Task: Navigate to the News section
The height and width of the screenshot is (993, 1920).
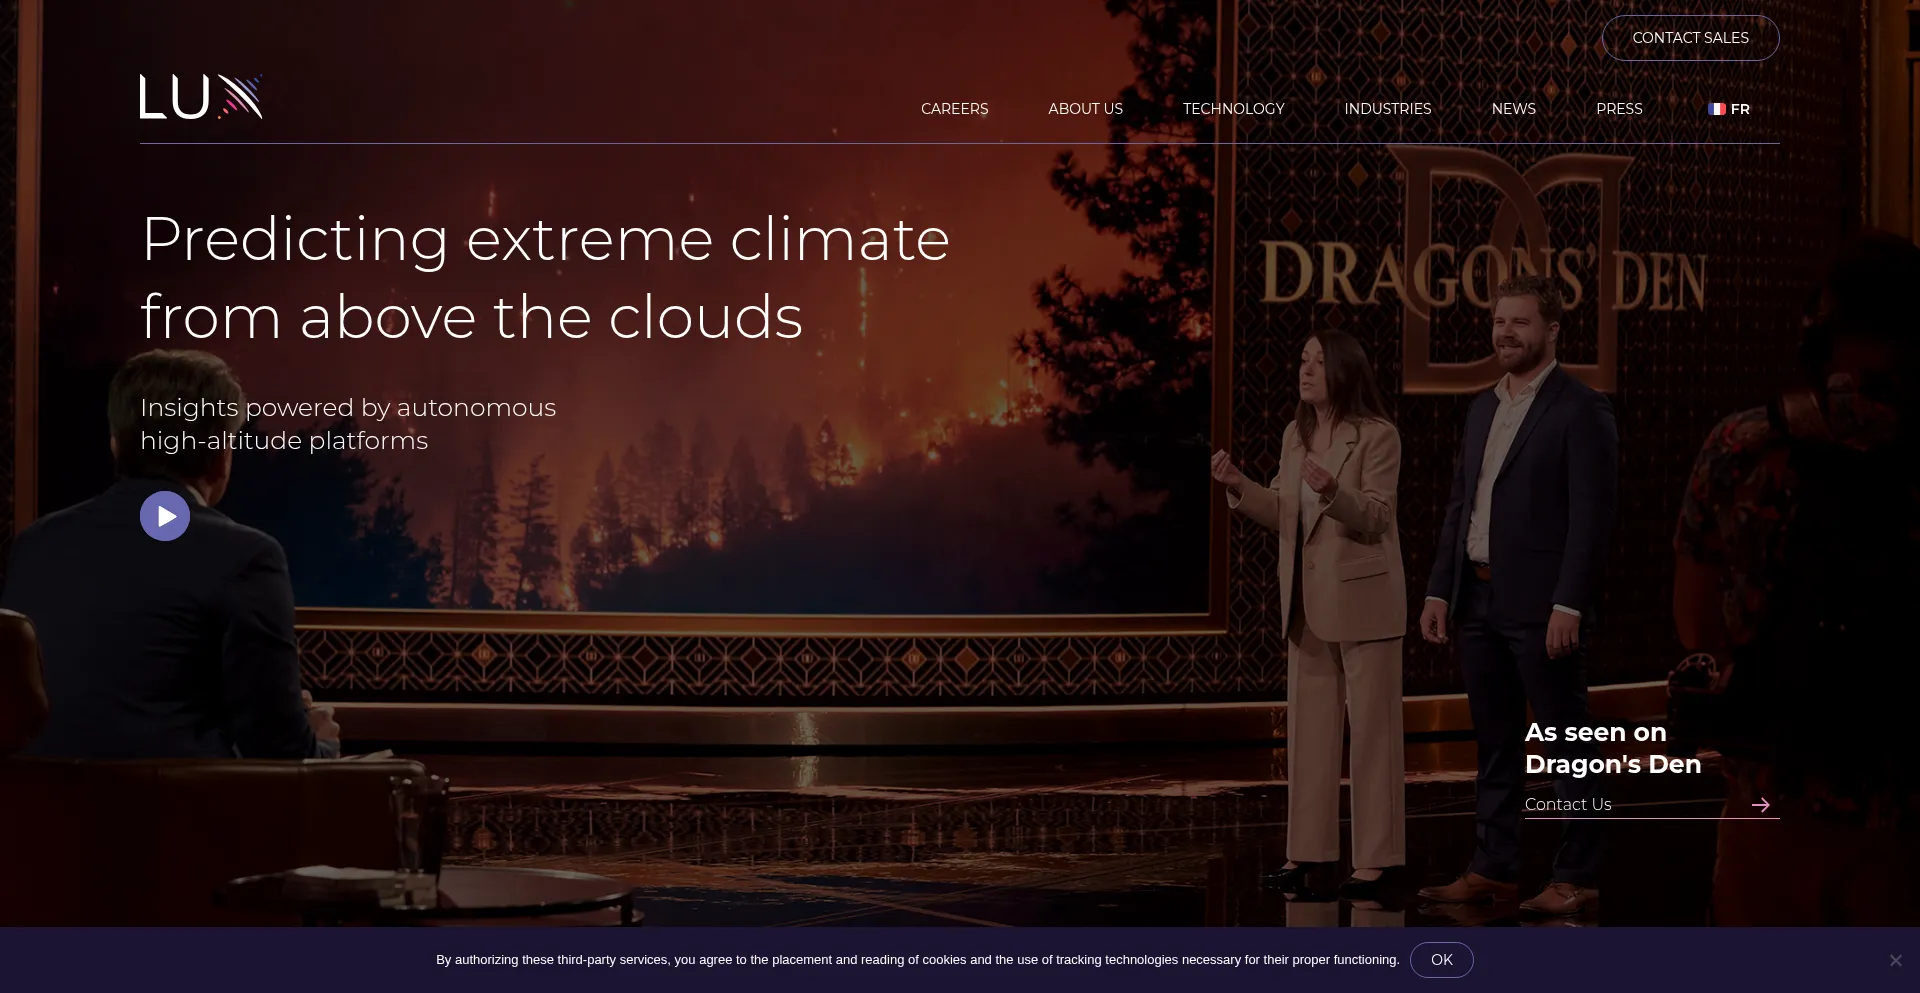Action: pos(1513,109)
